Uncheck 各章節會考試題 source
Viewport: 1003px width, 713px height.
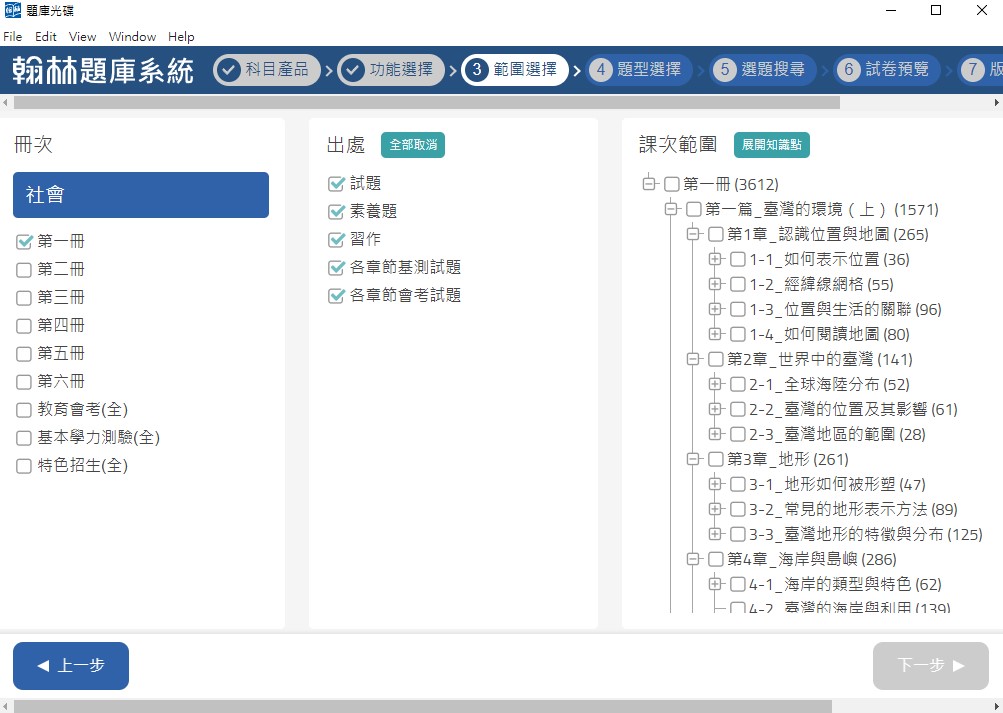tap(336, 295)
